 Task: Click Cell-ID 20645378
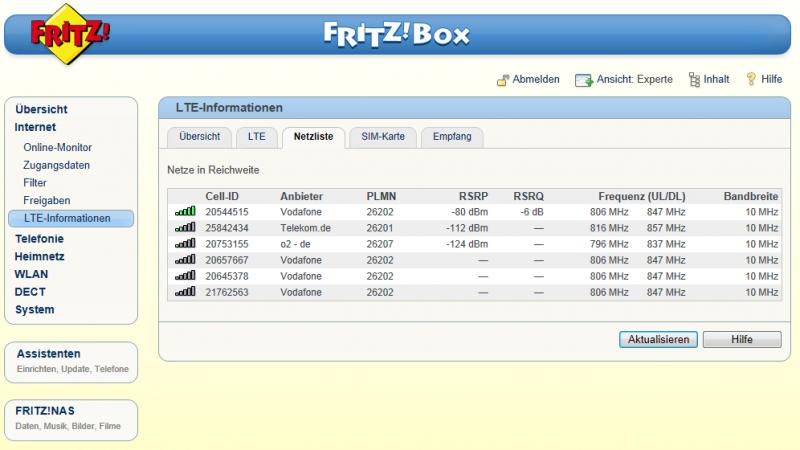coord(227,276)
